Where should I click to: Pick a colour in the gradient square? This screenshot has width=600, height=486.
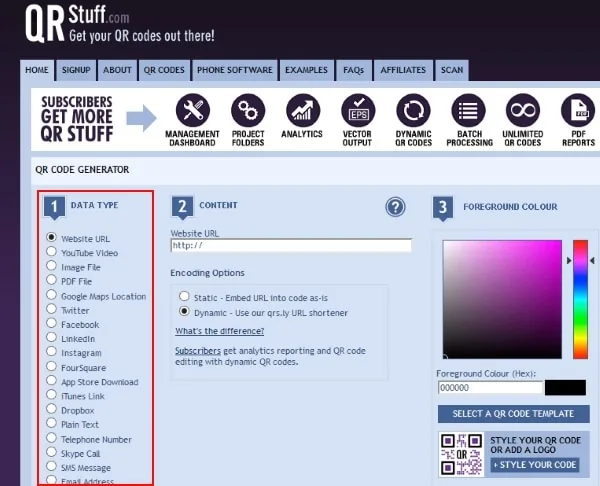[x=501, y=298]
